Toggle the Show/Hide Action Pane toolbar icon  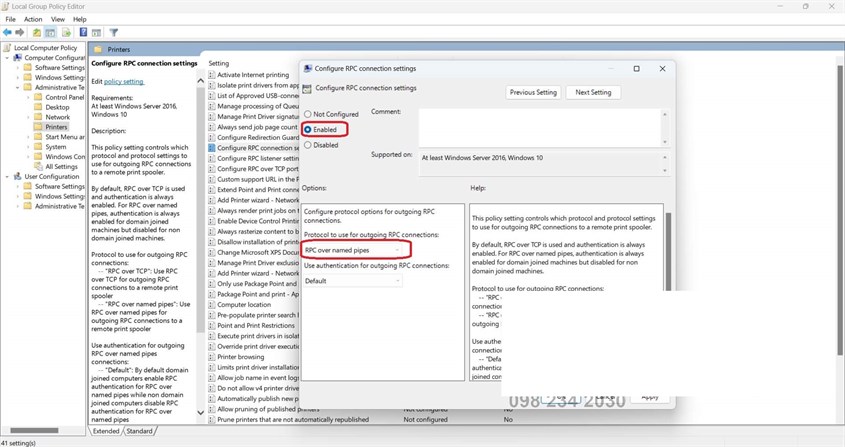click(x=96, y=33)
